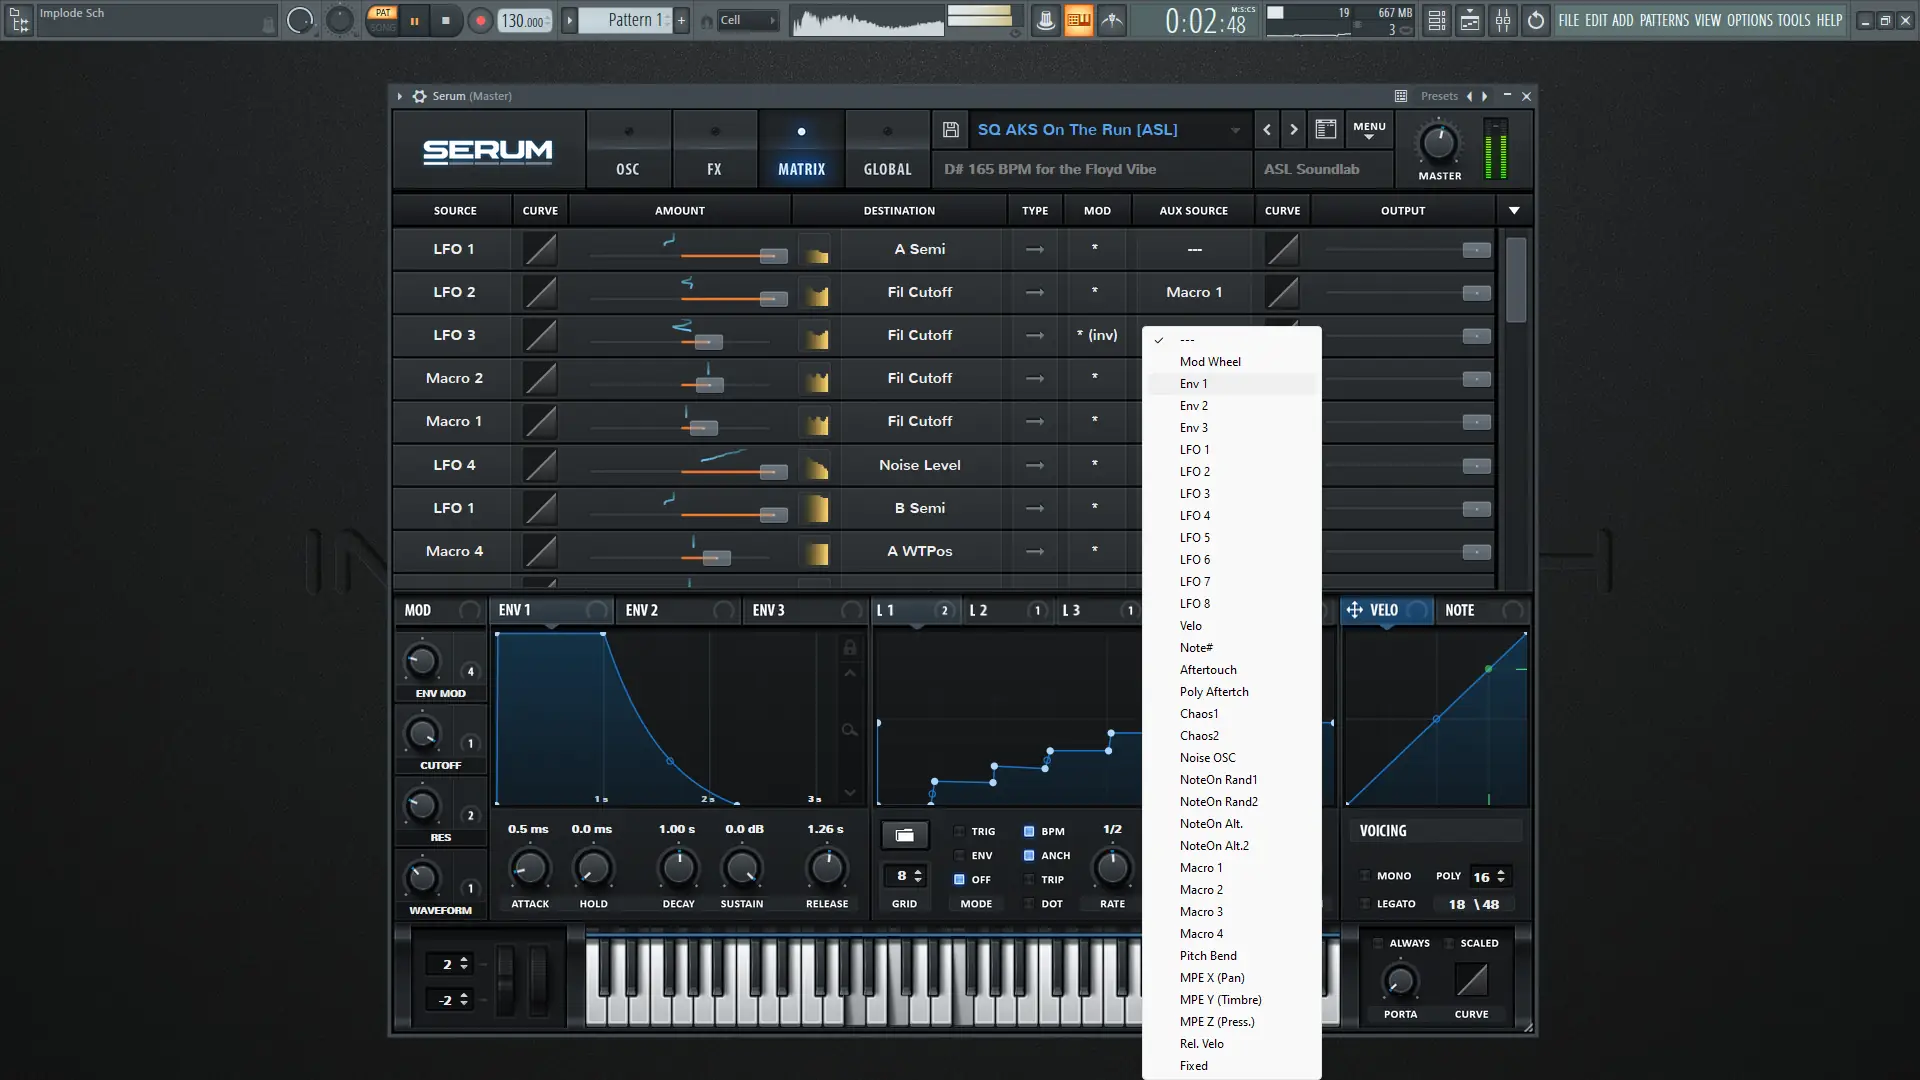Click the Macro 1 aux source field
The image size is (1920, 1080).
1194,292
